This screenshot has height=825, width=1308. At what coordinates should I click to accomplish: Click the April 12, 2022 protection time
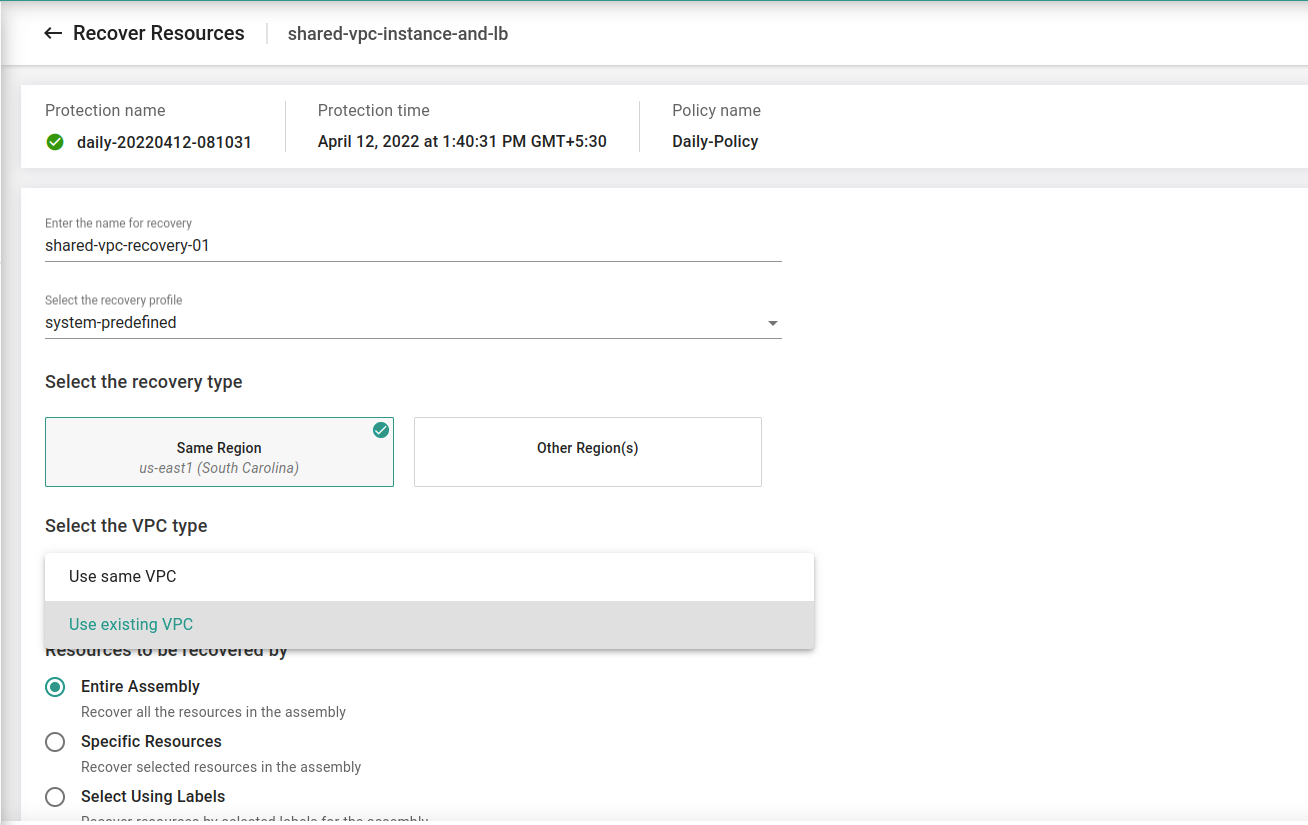click(x=462, y=142)
